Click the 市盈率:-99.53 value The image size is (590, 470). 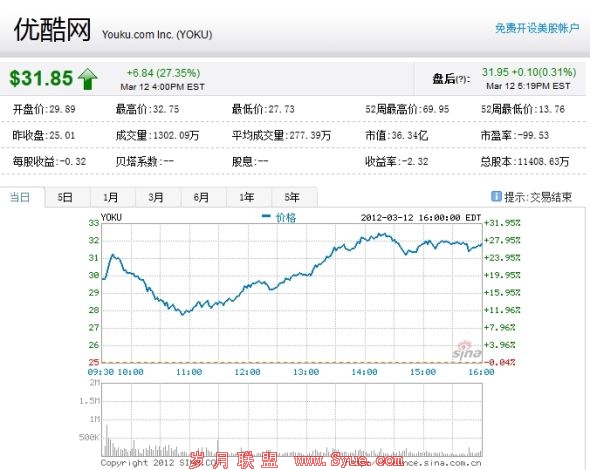[515, 135]
